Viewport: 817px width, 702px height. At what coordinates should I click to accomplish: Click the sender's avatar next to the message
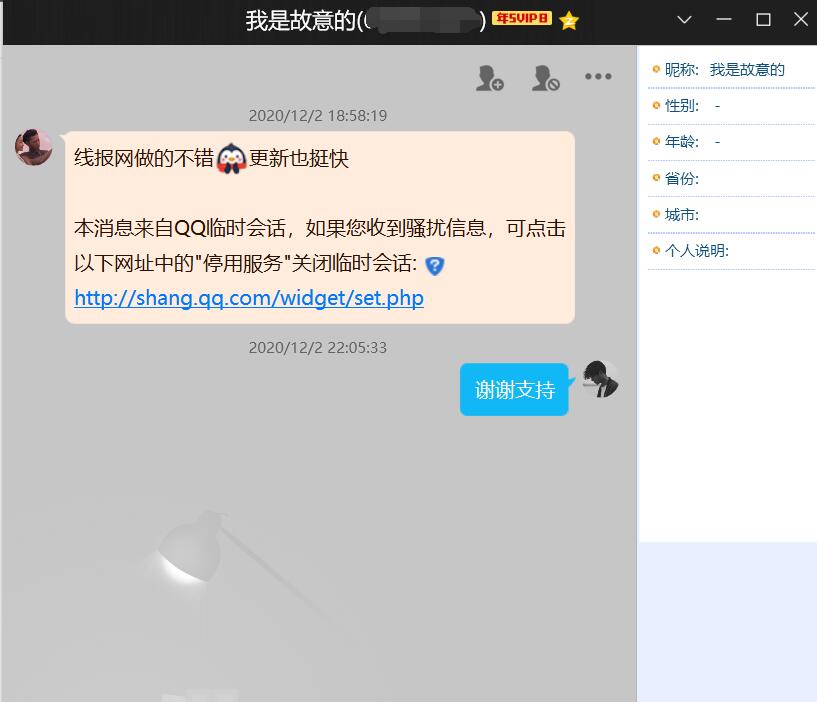coord(33,146)
